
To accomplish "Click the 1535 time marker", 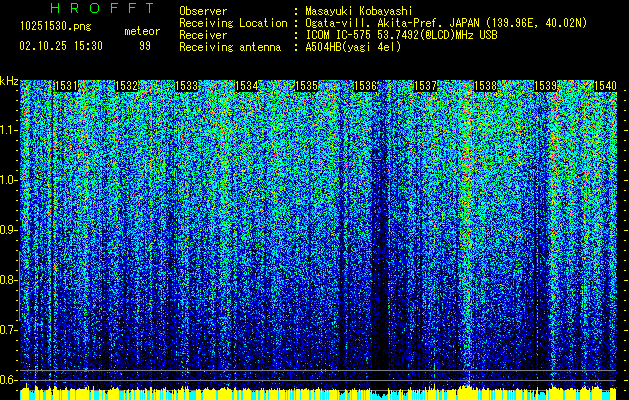I will pos(306,86).
